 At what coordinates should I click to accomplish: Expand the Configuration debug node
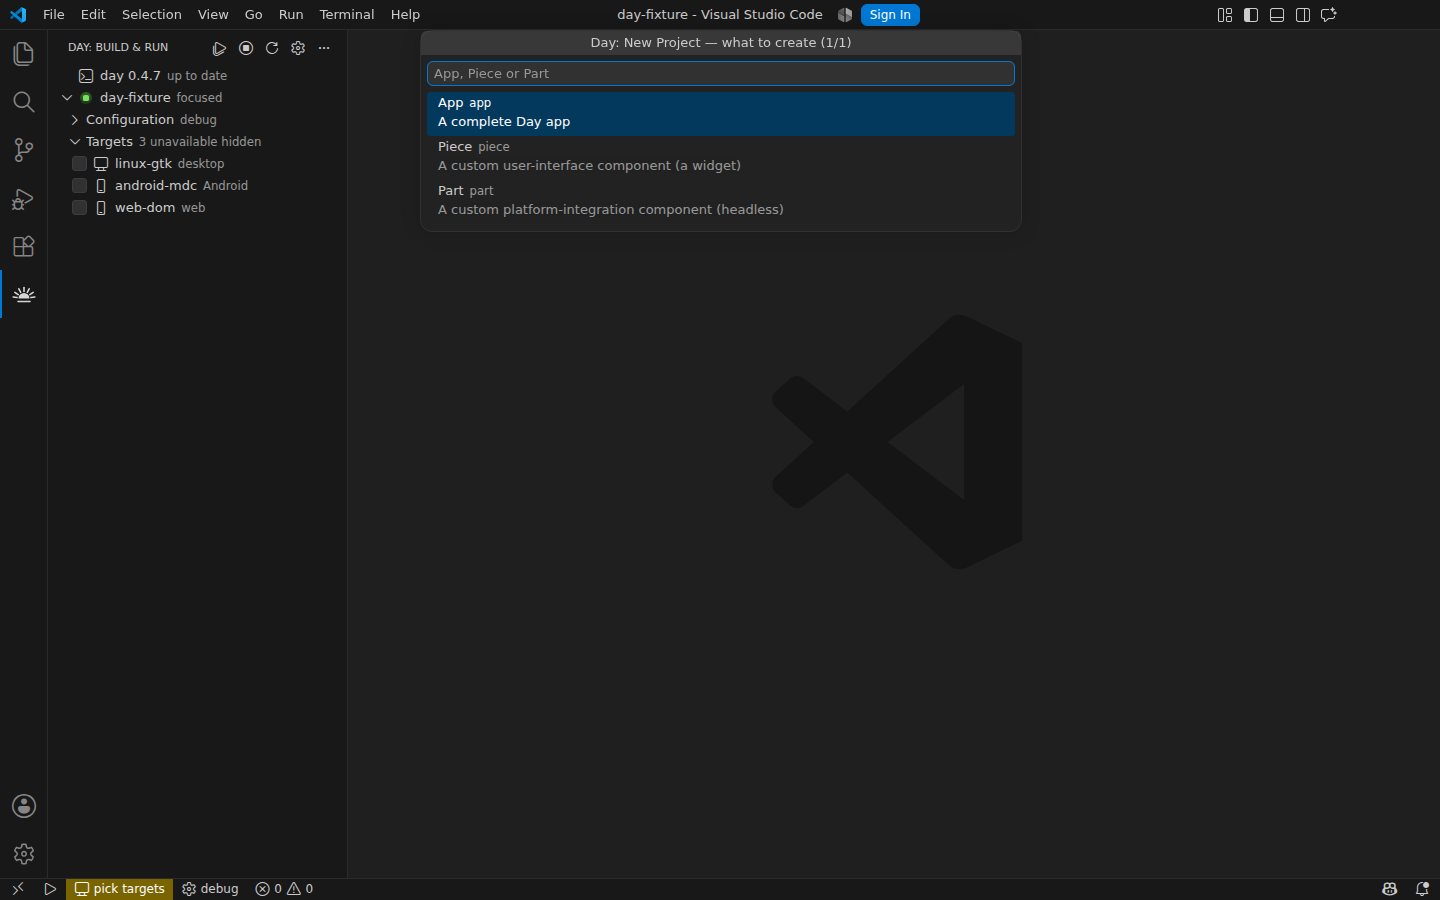[x=75, y=120]
